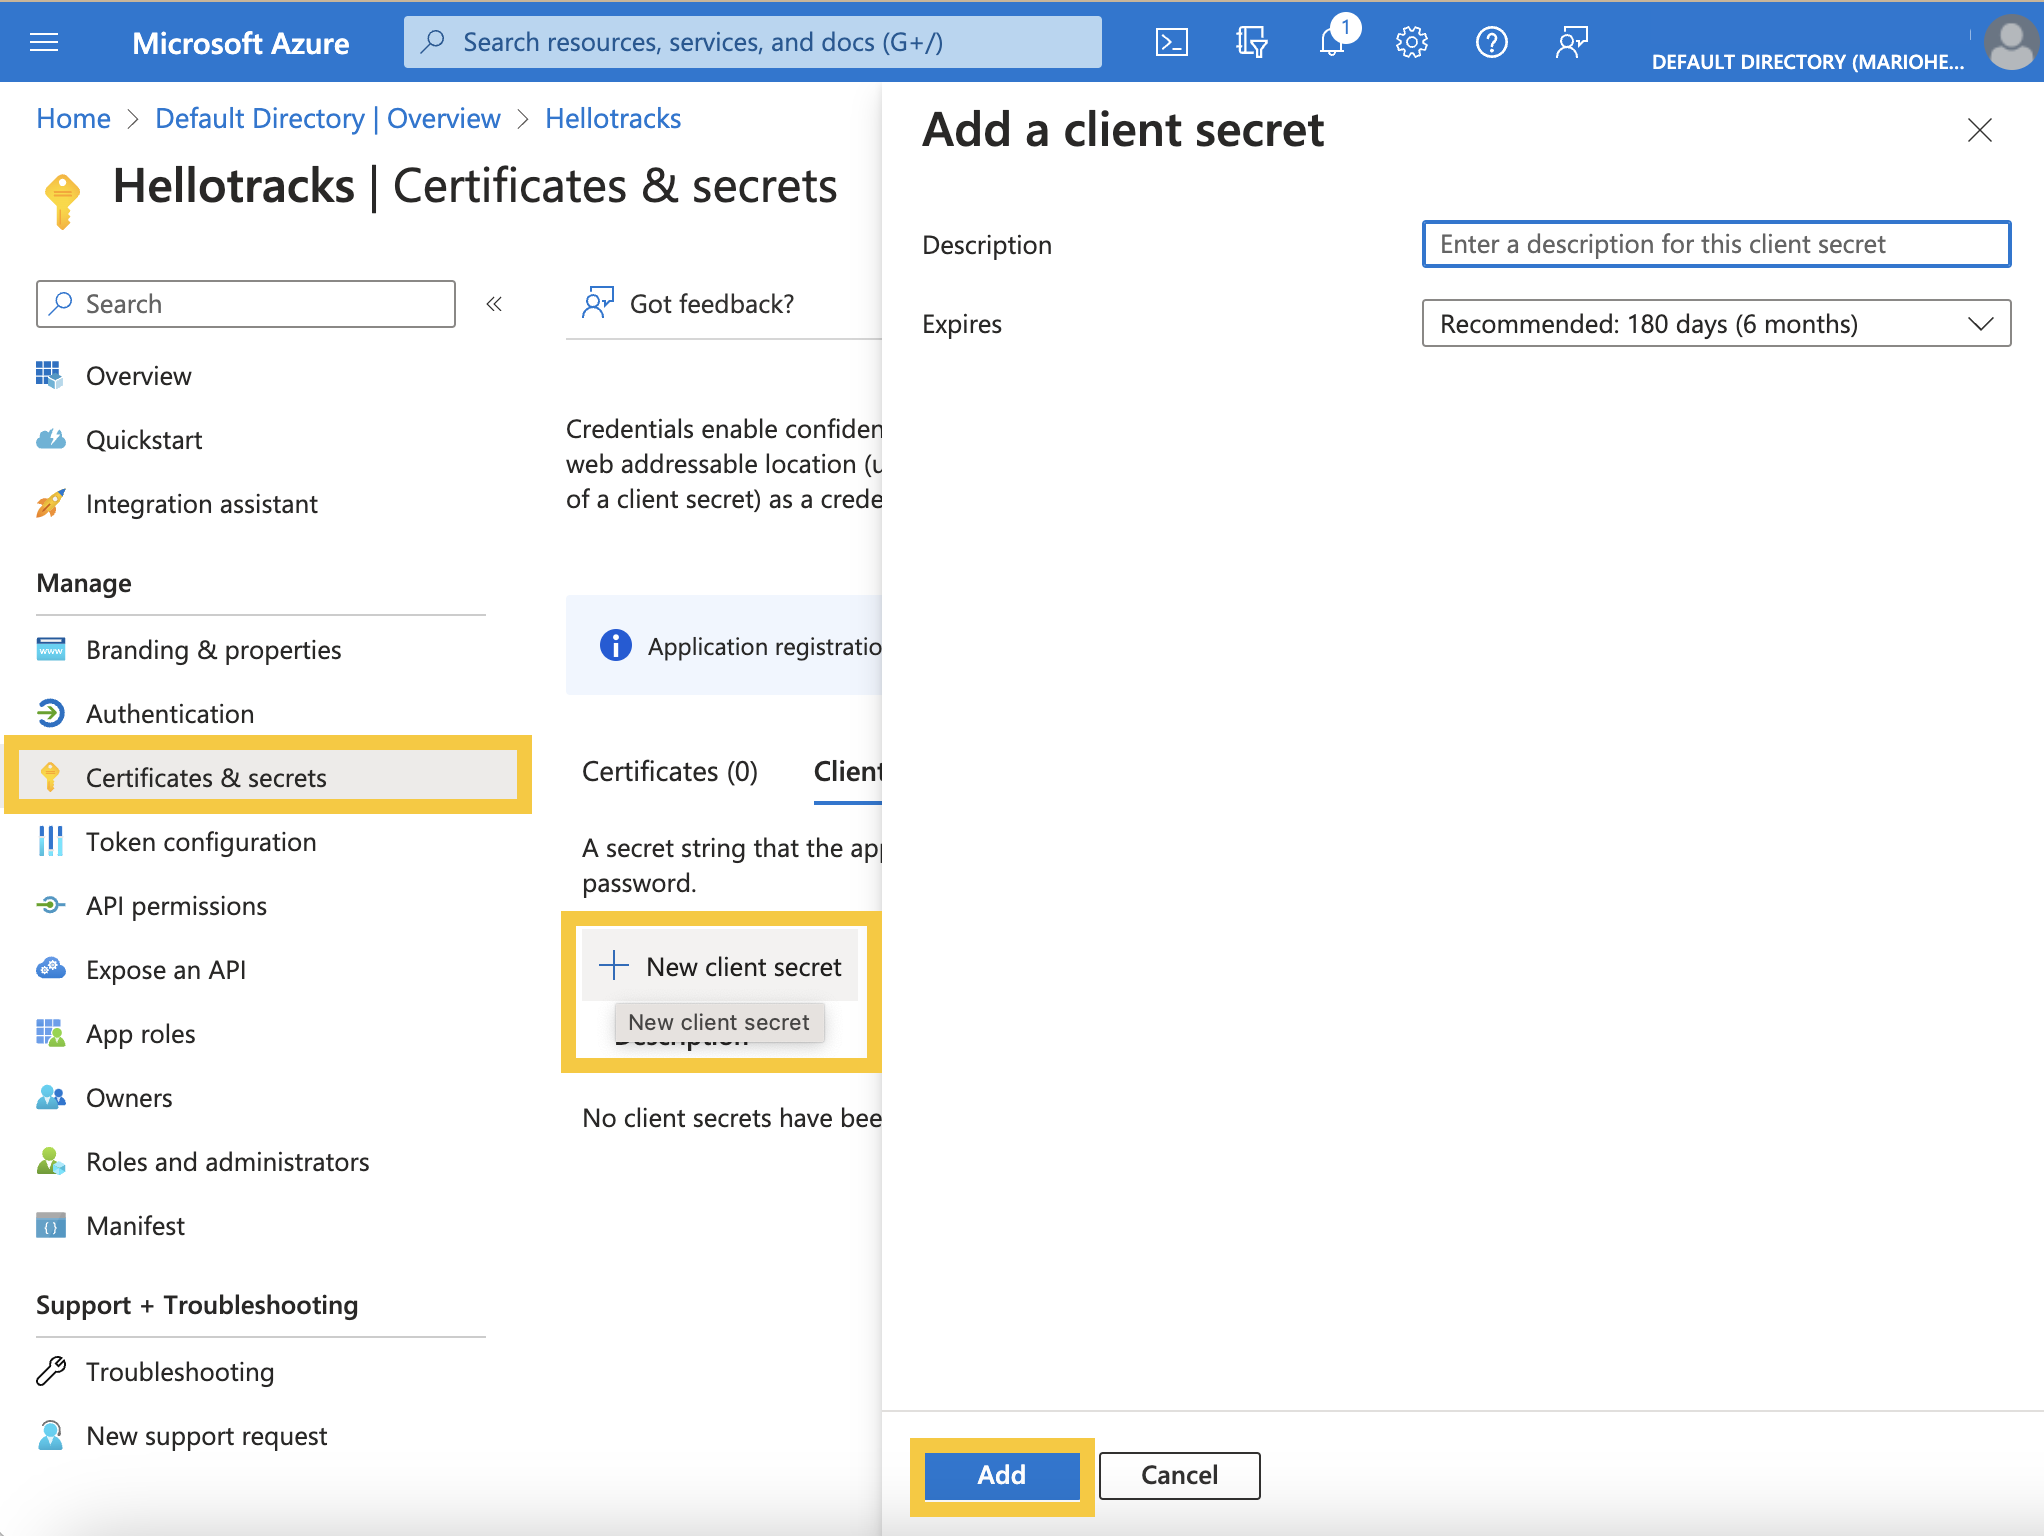
Task: Click the Expose an API cloud icon
Action: [50, 969]
